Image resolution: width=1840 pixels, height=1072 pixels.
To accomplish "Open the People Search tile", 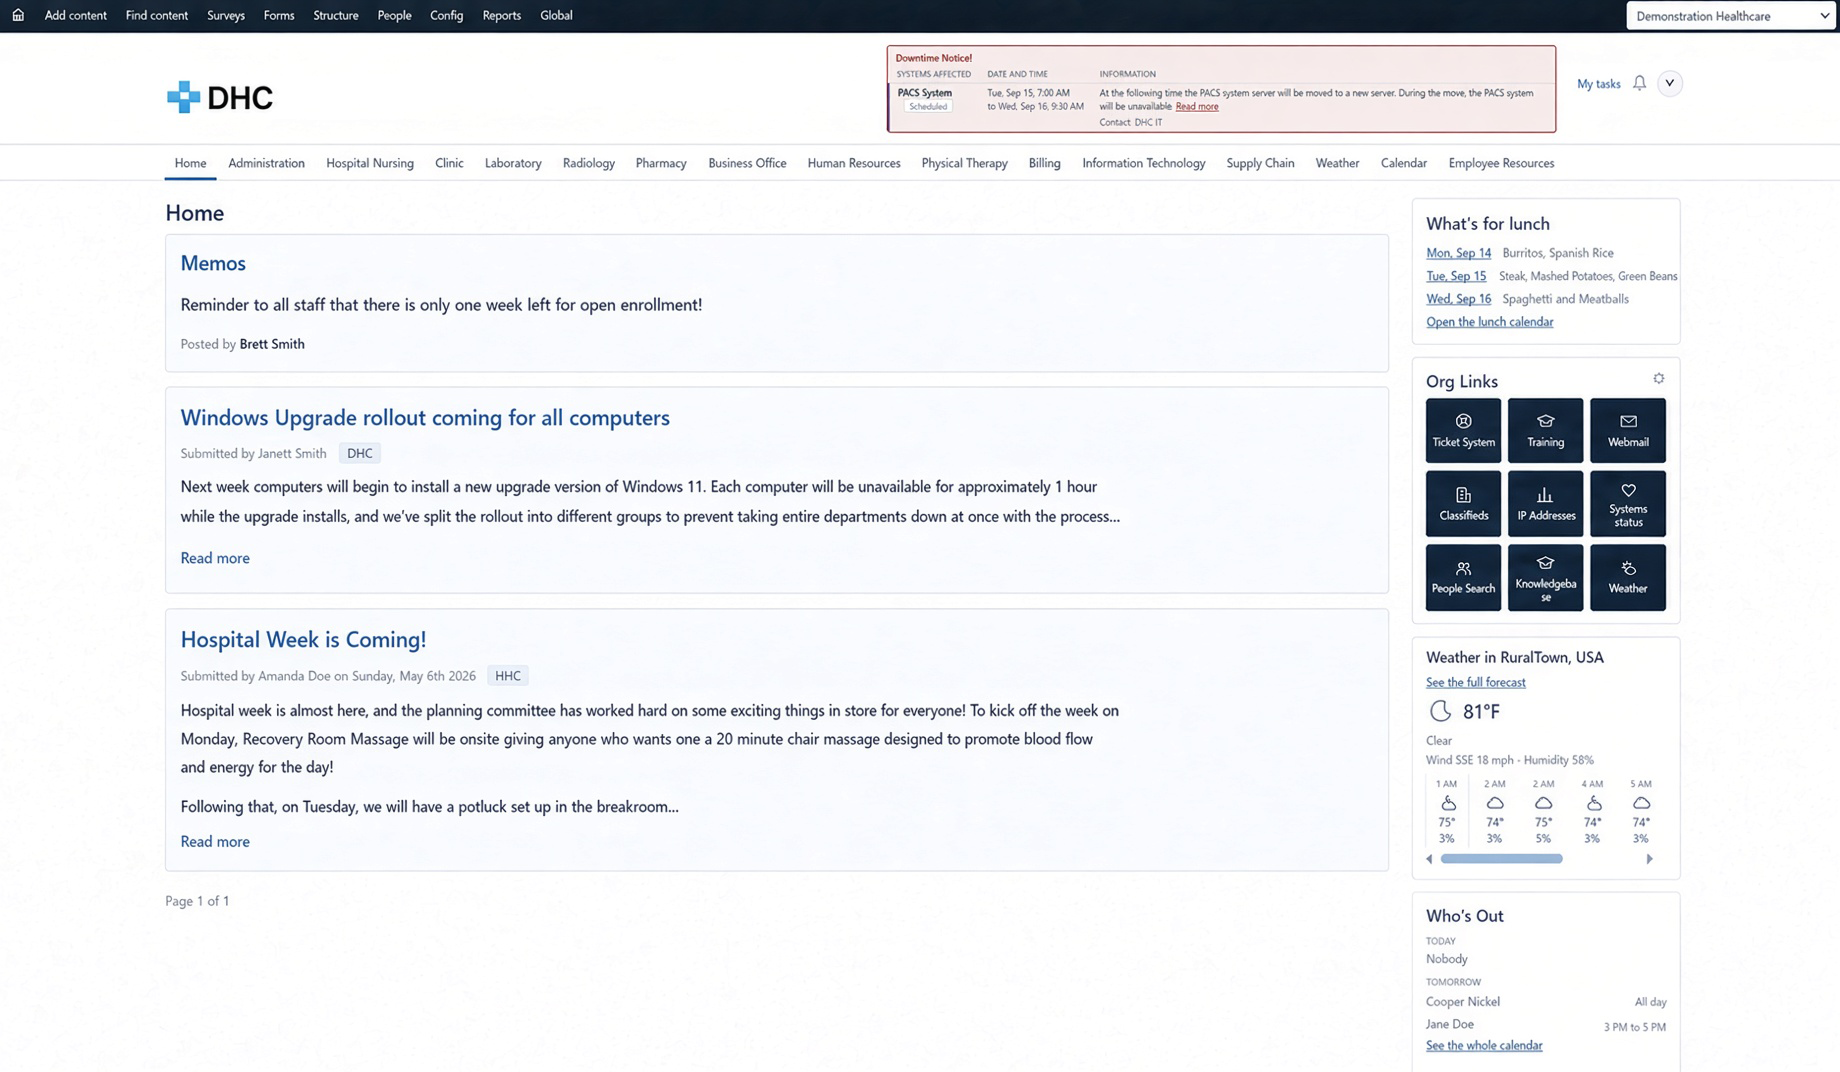I will click(x=1463, y=577).
